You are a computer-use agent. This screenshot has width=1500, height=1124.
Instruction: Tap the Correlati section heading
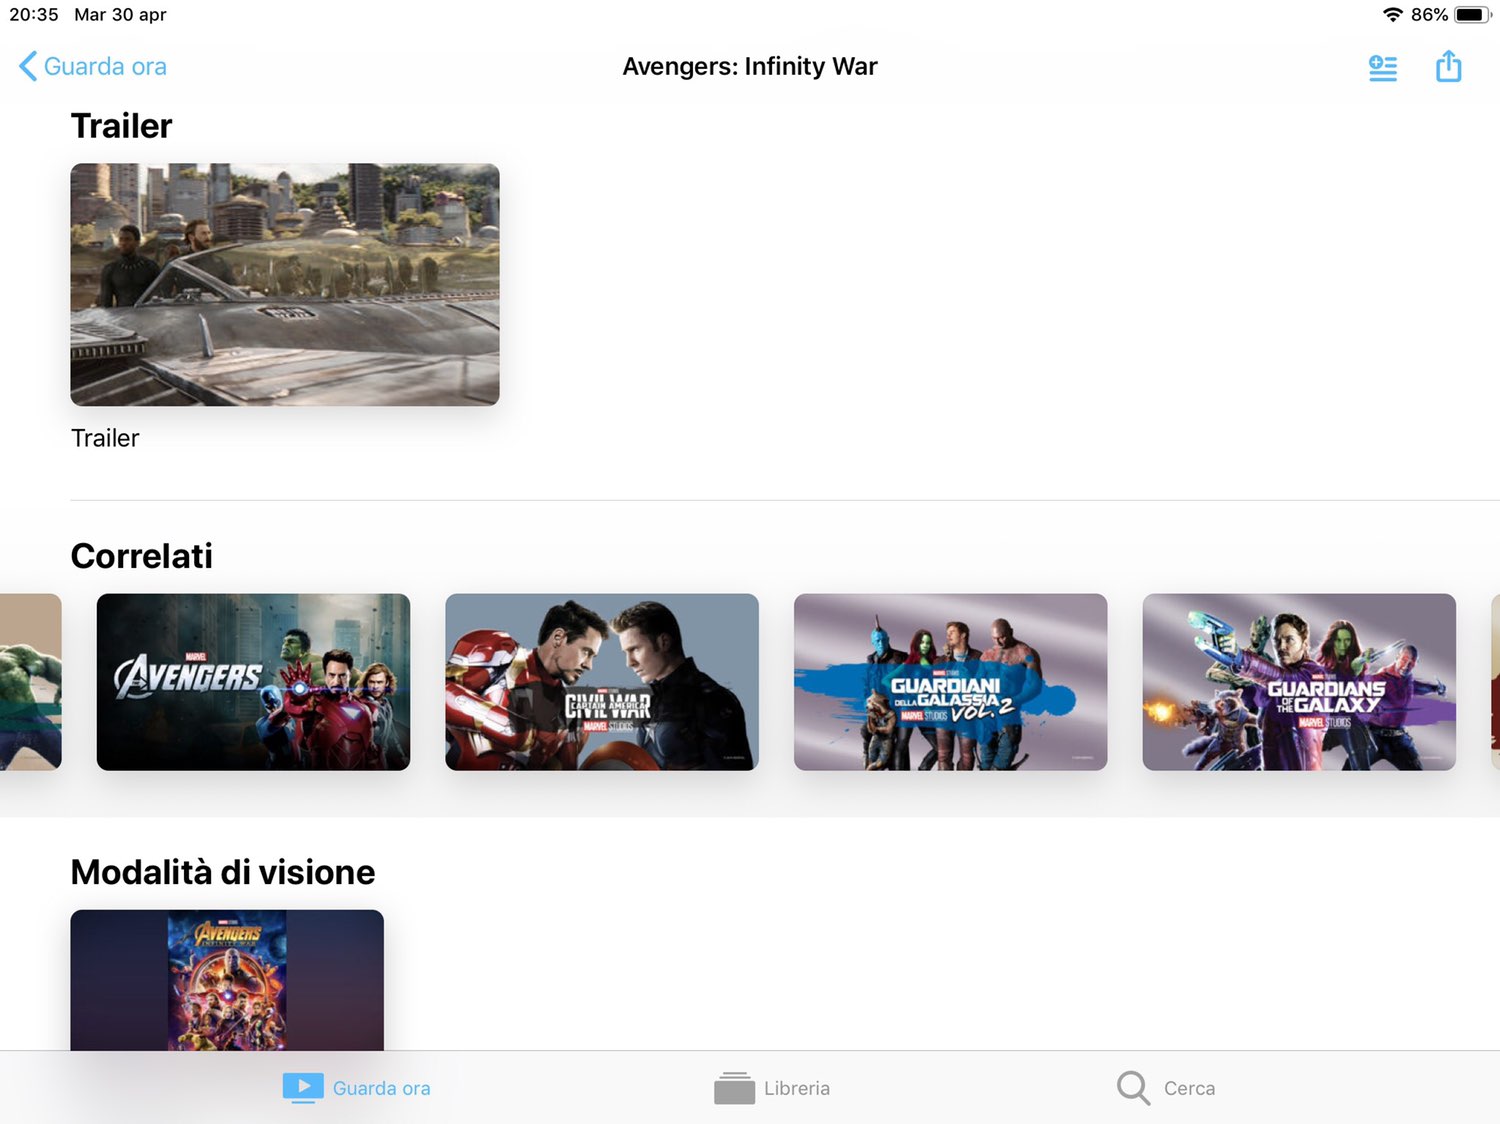point(142,556)
